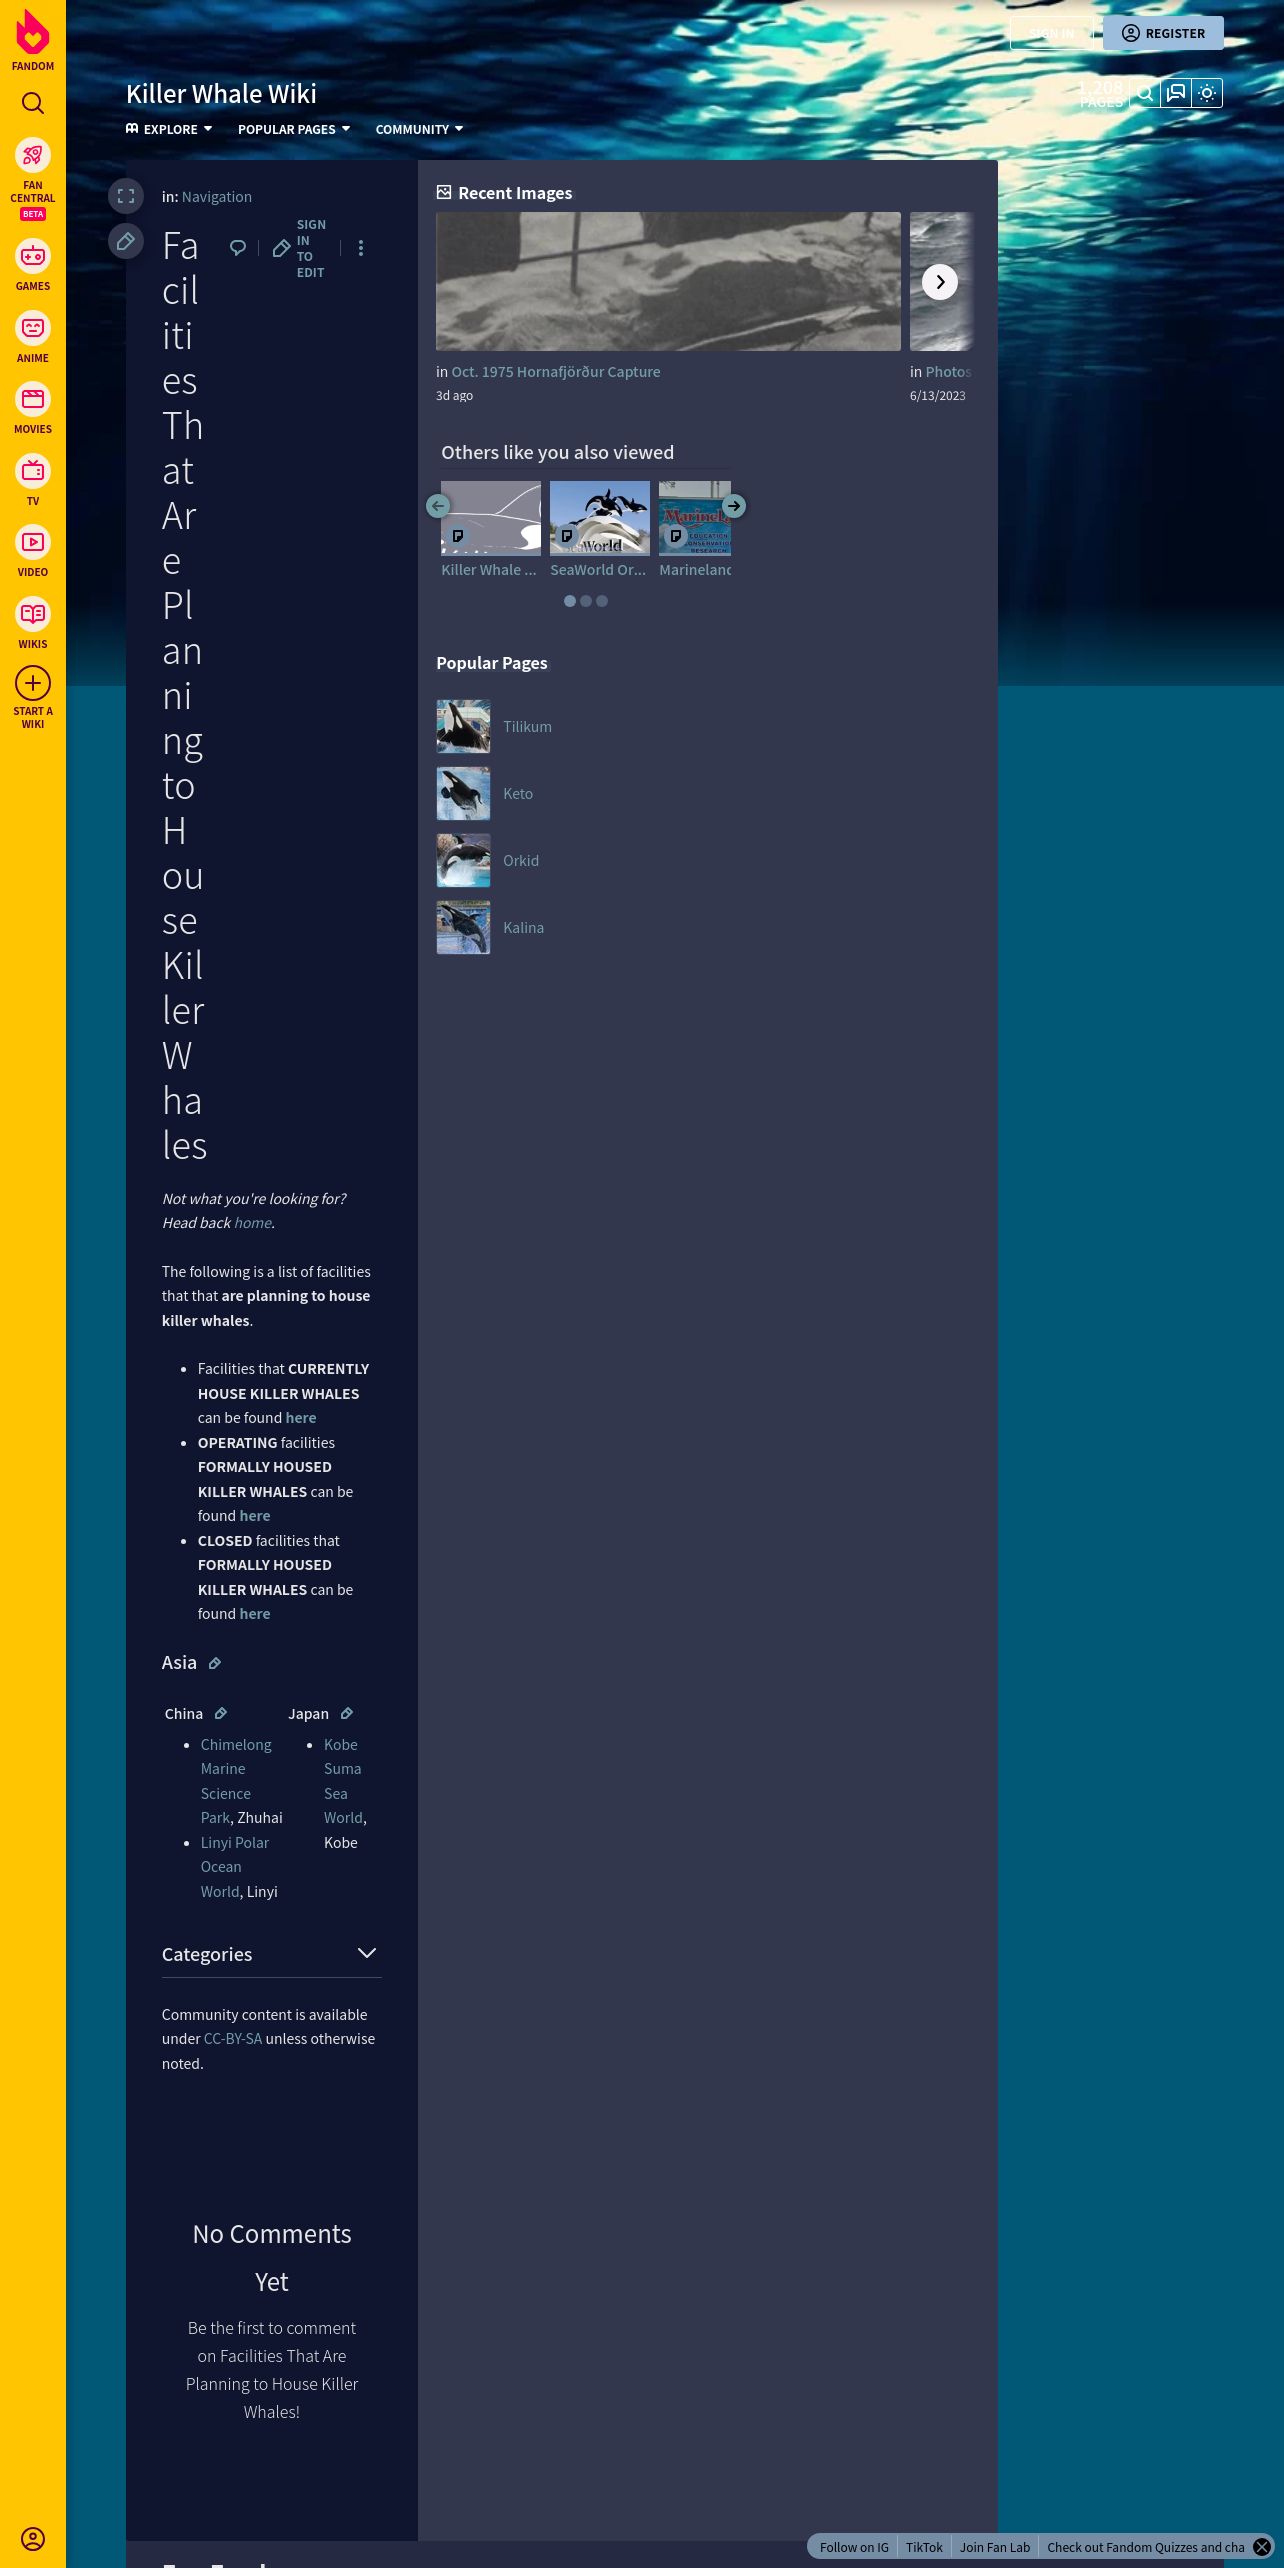Open the Explore dropdown menu
The image size is (1284, 2568).
(169, 129)
